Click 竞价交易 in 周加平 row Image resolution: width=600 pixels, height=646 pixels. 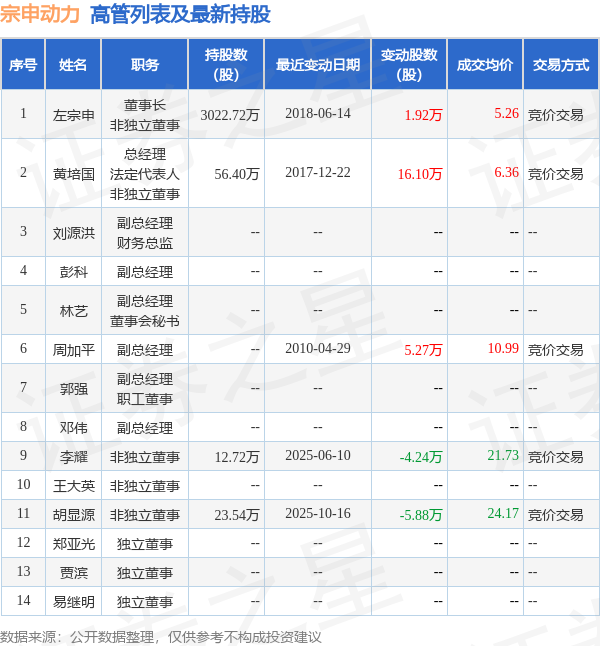click(555, 350)
